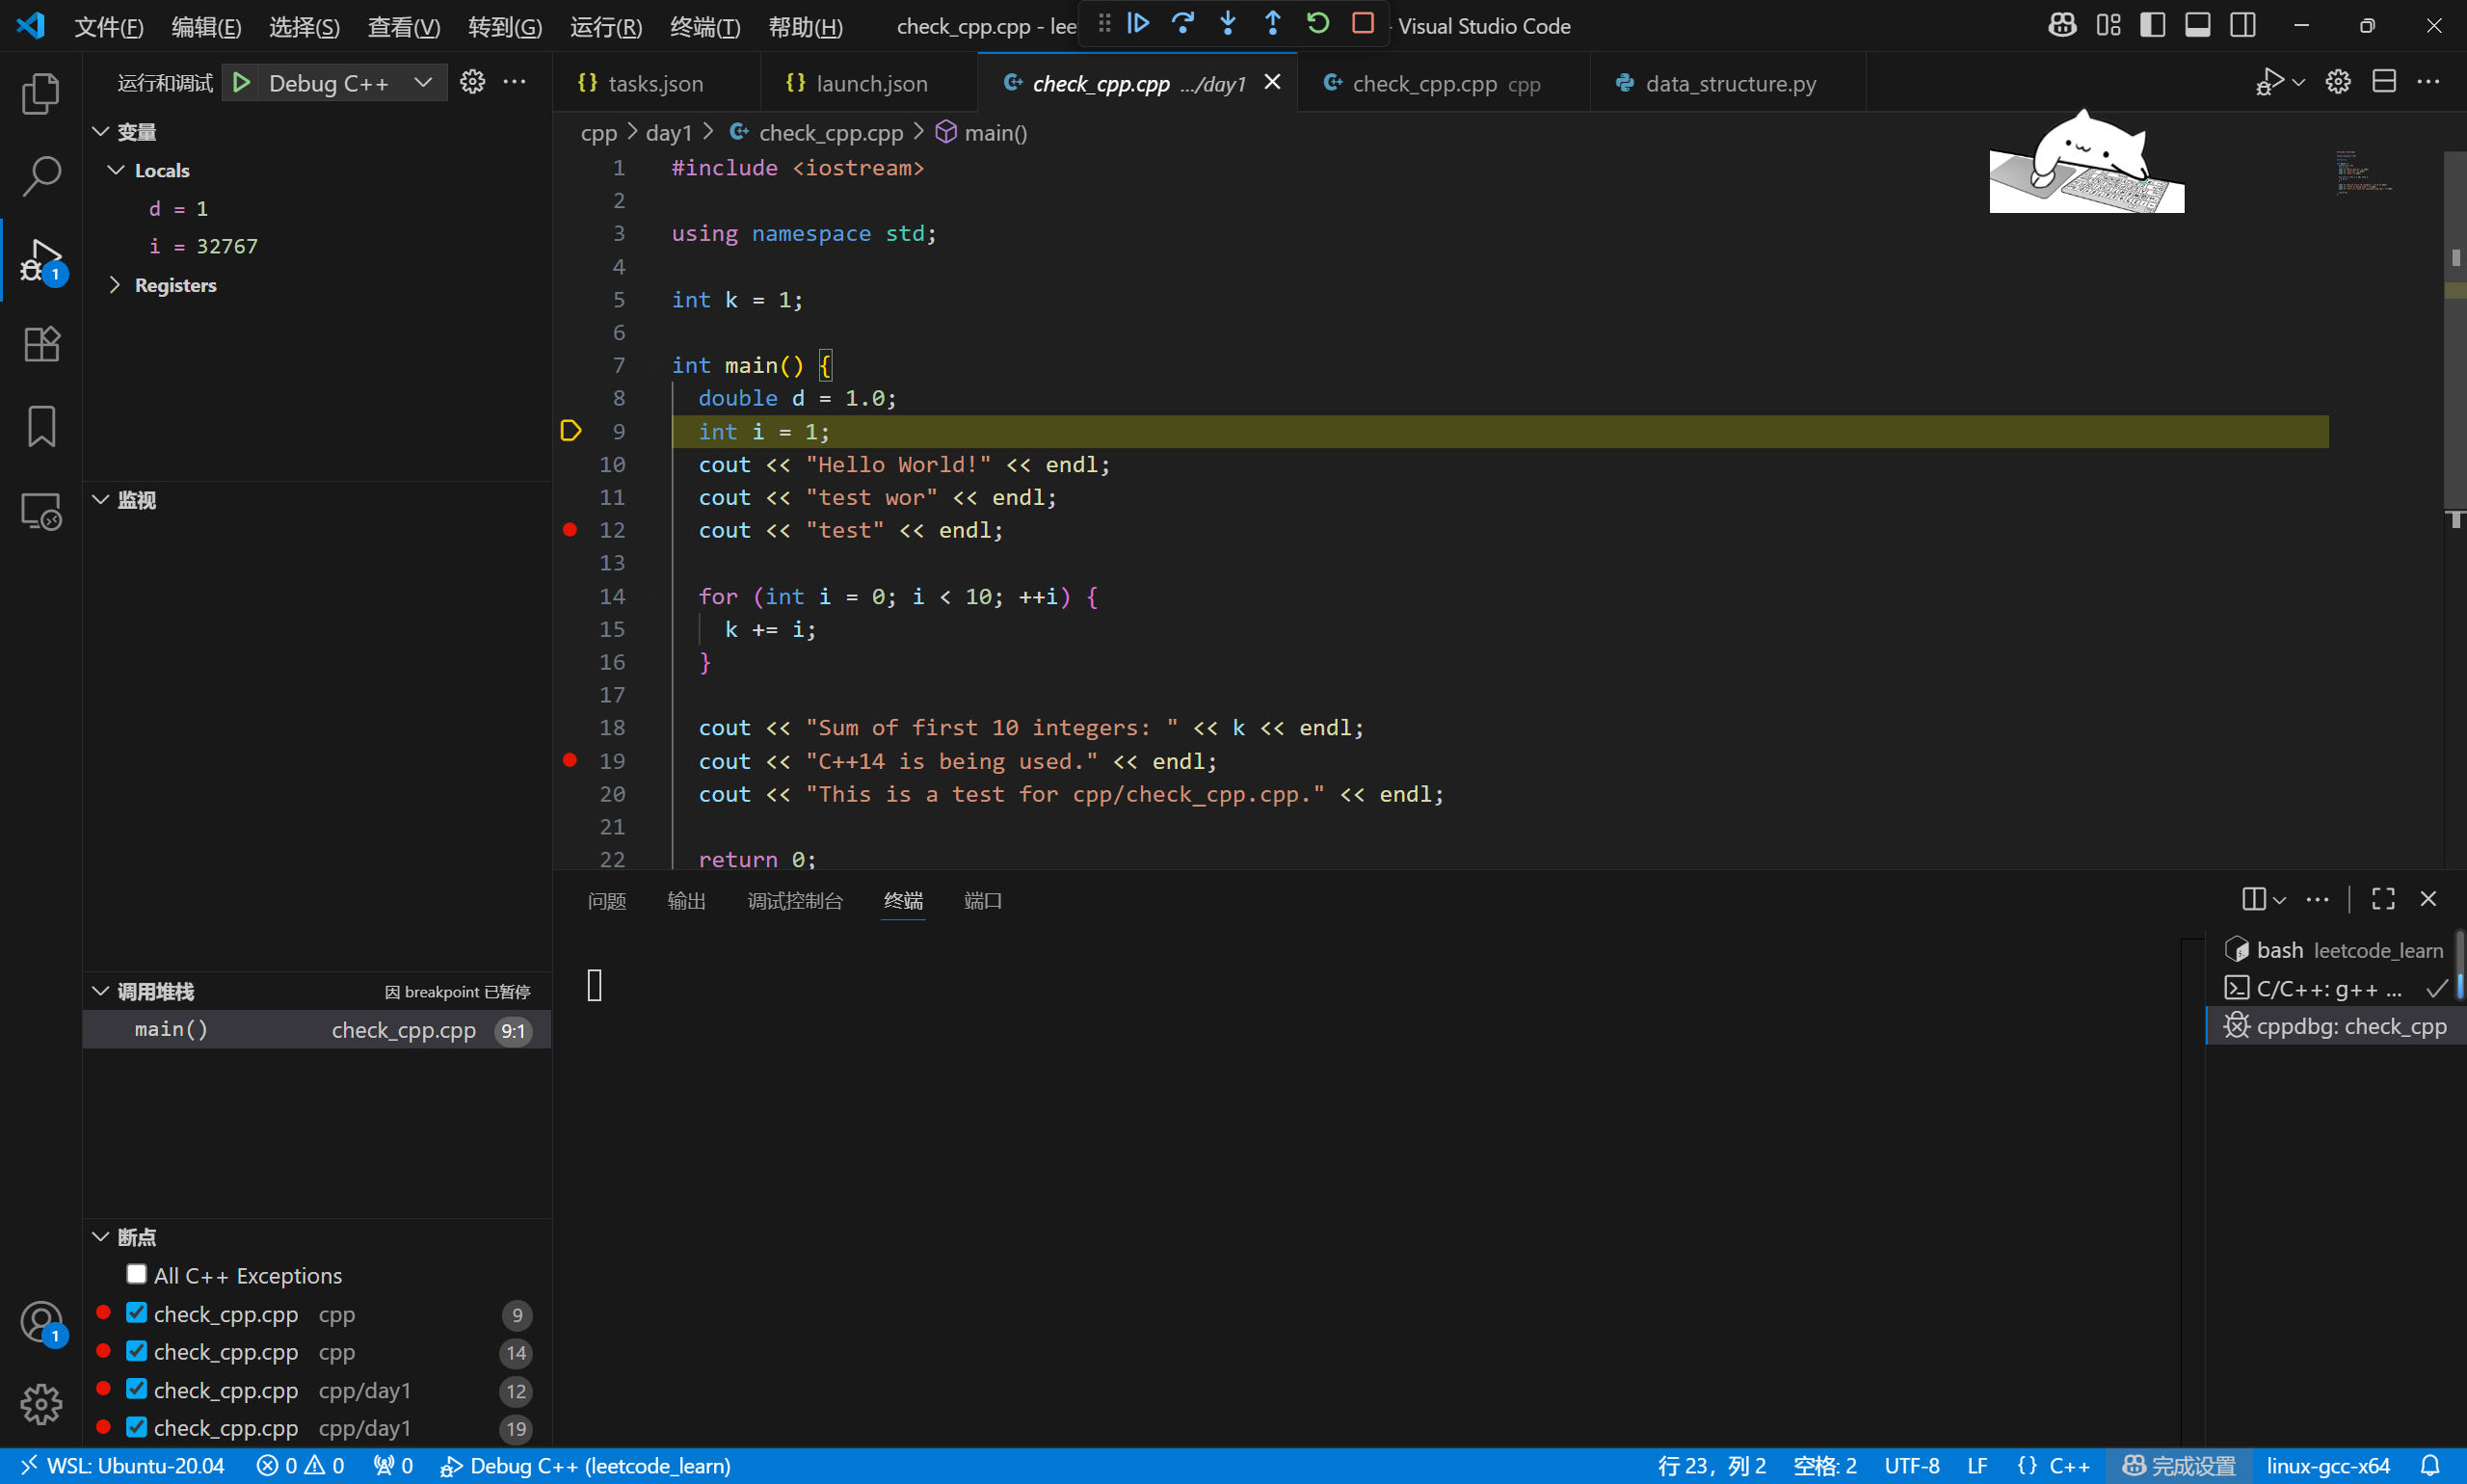The image size is (2467, 1484).
Task: Click the editor vertical scrollbar
Action: click(x=2455, y=330)
